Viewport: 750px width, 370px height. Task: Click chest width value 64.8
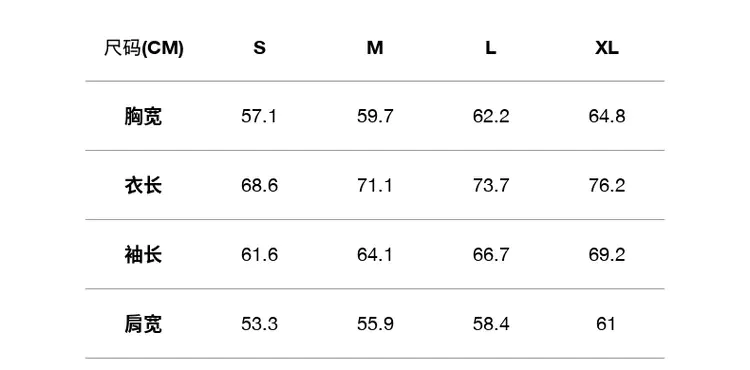[607, 116]
